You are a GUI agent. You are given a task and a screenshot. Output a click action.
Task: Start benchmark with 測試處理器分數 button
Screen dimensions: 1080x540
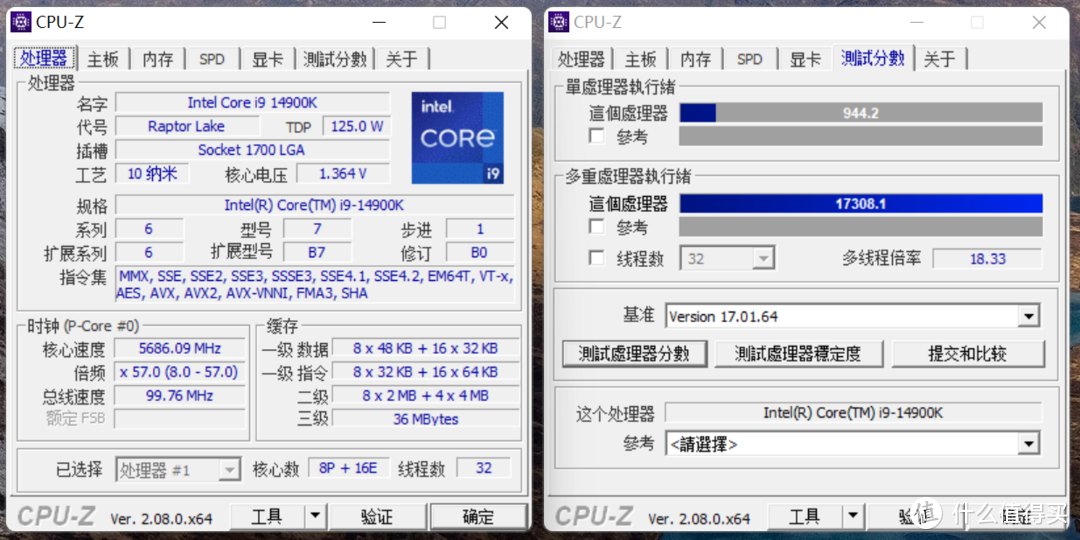634,354
